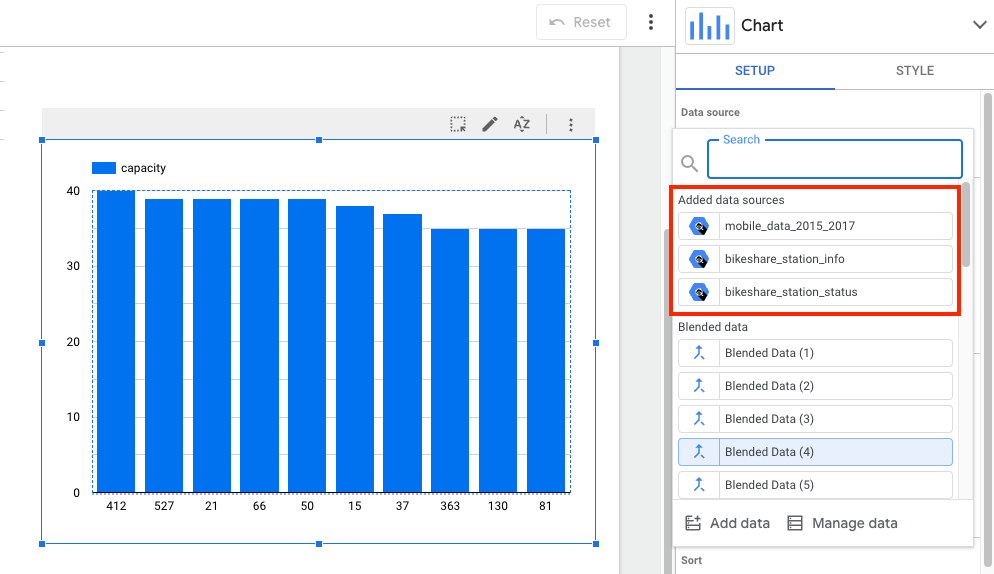Click the bar for station 412
This screenshot has height=574, width=994.
tap(116, 341)
